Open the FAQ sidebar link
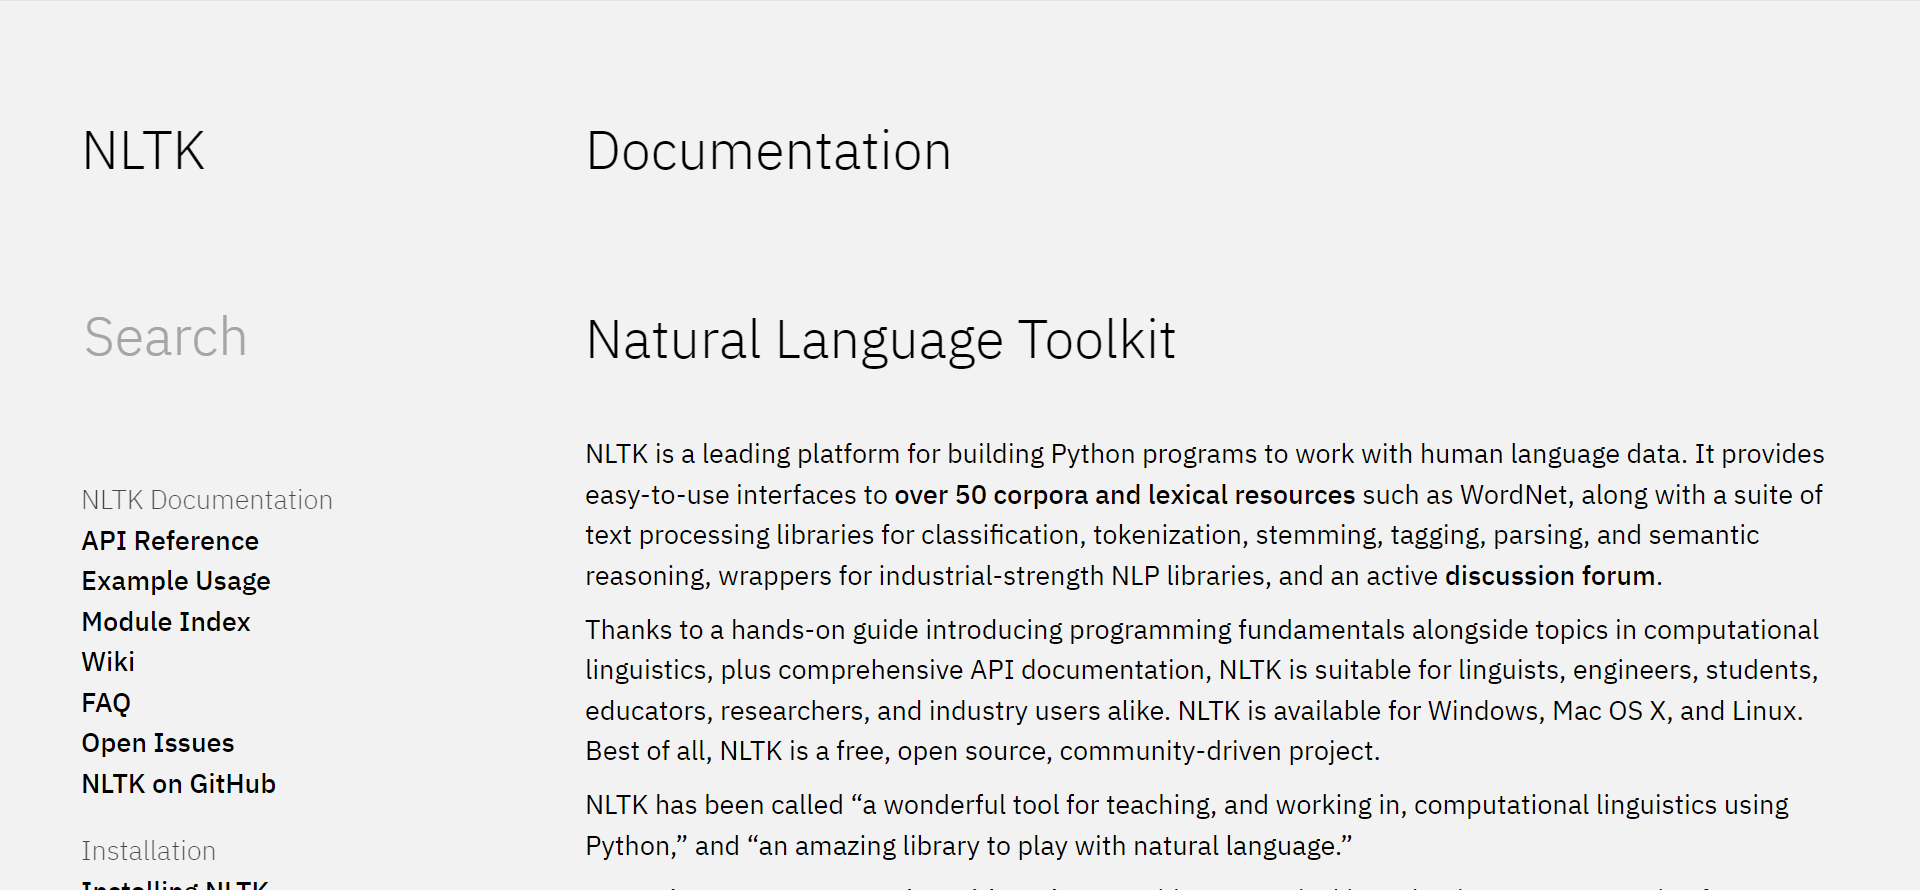Image resolution: width=1920 pixels, height=890 pixels. [106, 703]
